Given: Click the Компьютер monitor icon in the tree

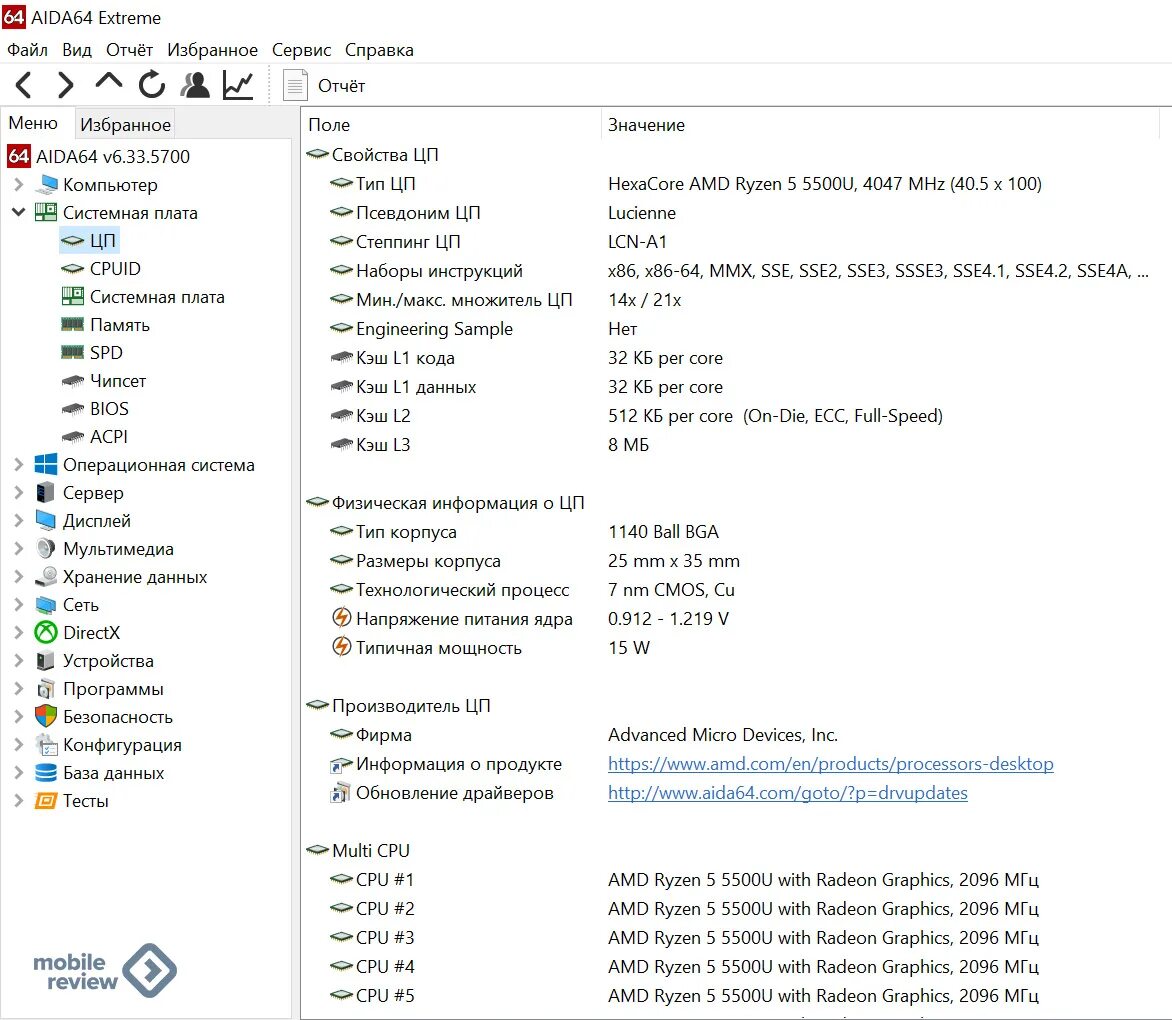Looking at the screenshot, I should point(48,184).
